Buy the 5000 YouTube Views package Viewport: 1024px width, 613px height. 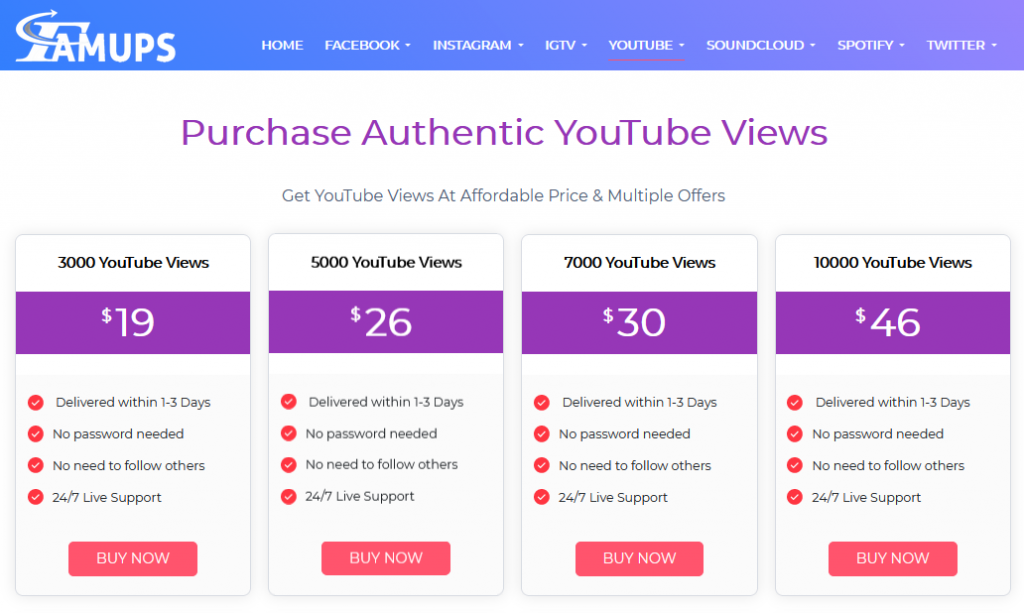tap(386, 558)
